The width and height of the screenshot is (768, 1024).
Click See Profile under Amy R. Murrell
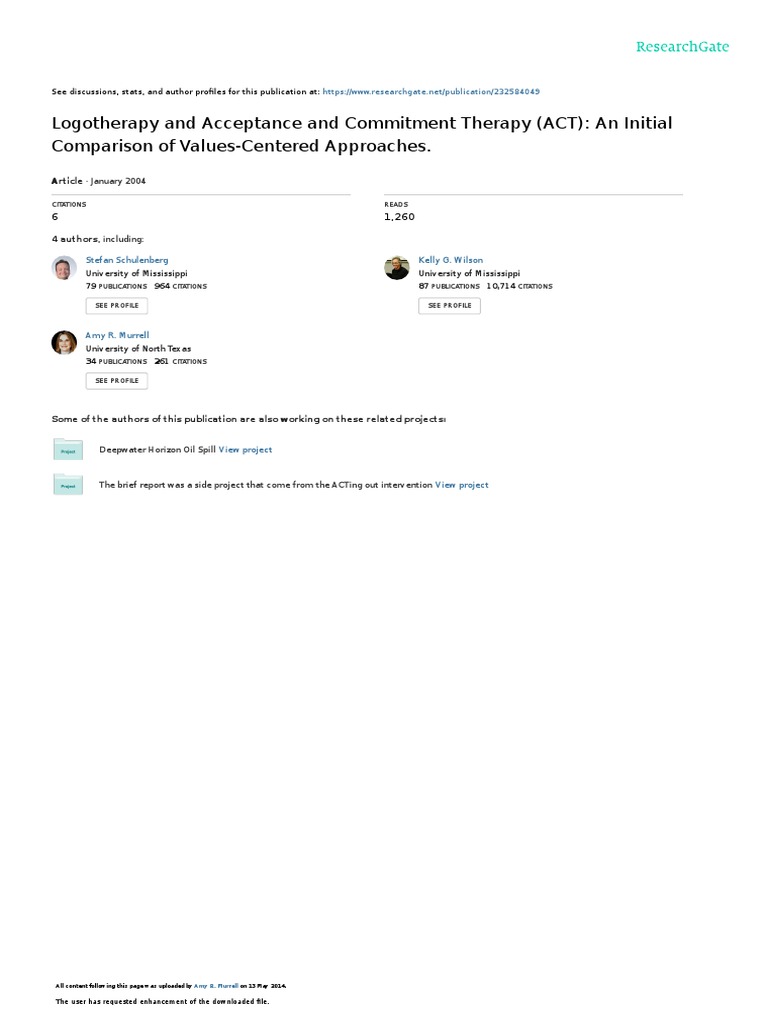coord(117,380)
